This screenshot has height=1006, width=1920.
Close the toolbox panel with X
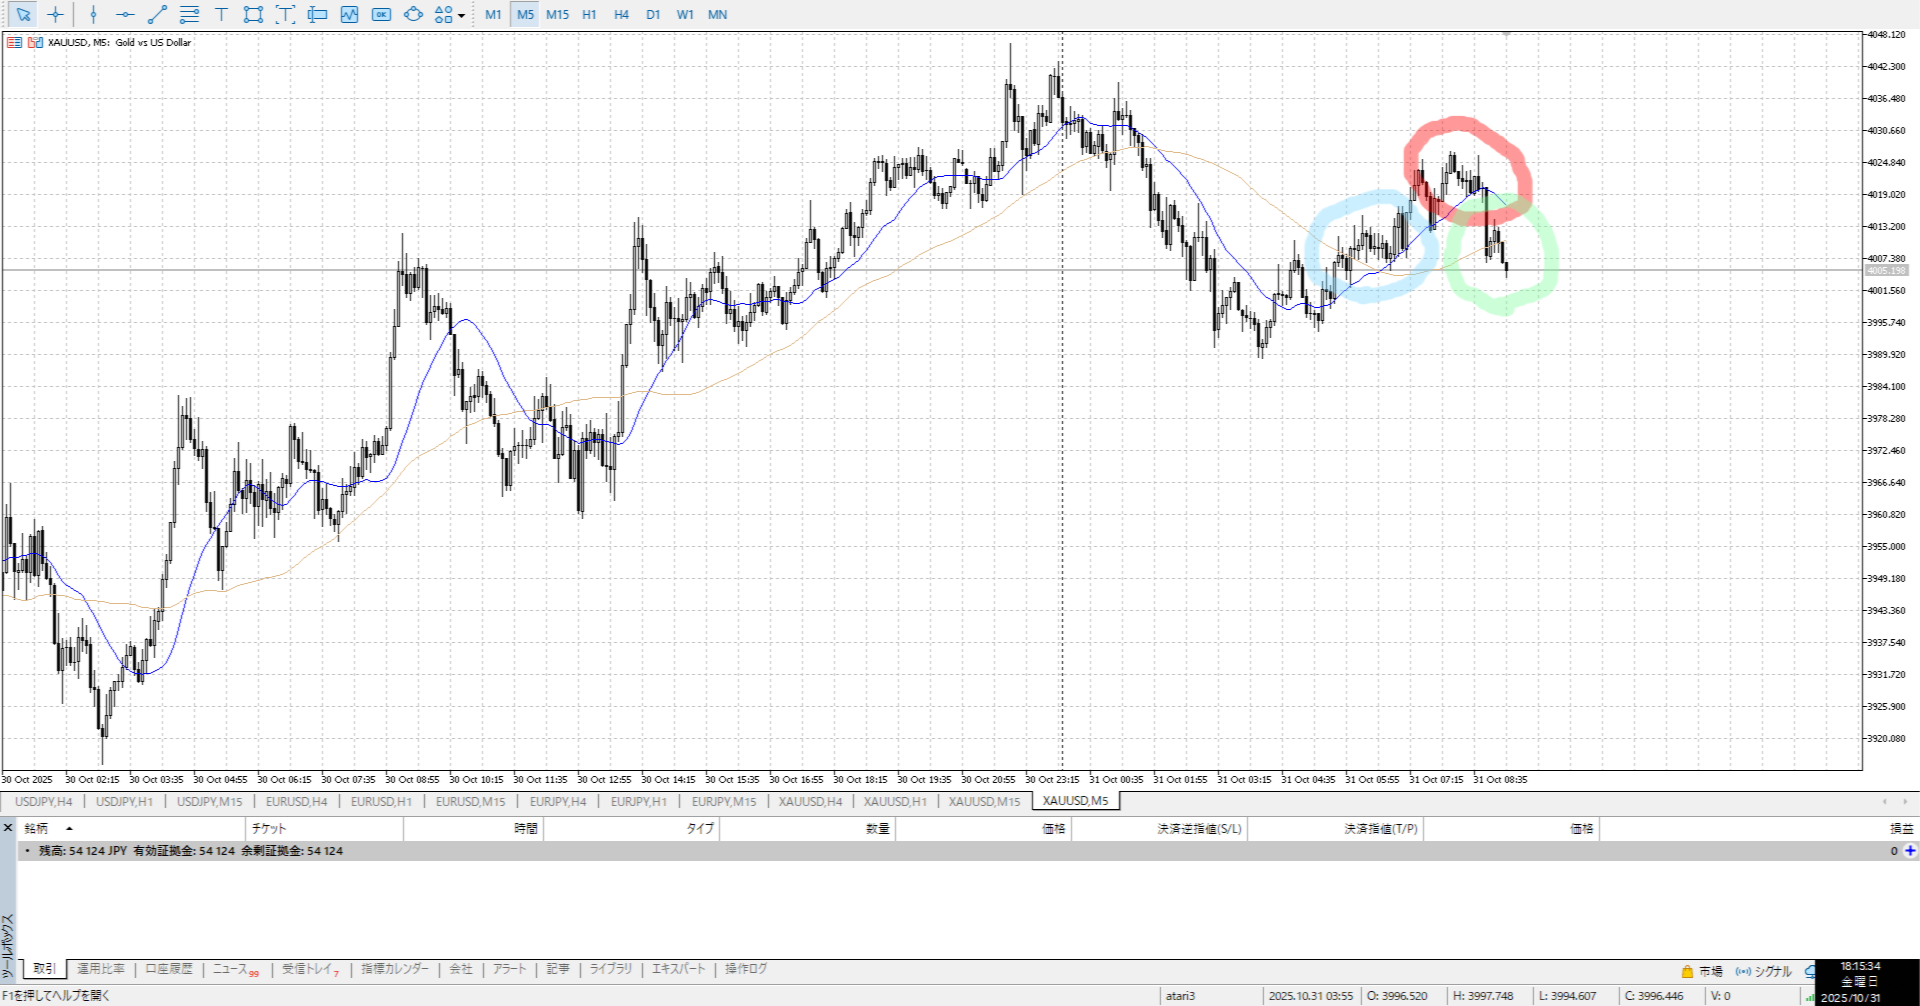pyautogui.click(x=8, y=828)
